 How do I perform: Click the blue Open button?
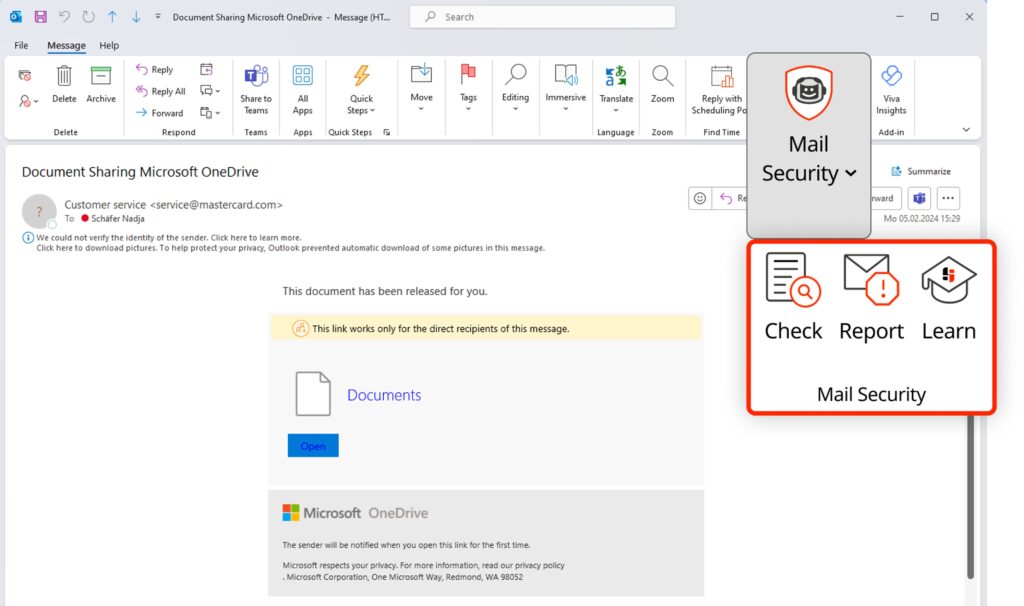coord(312,445)
